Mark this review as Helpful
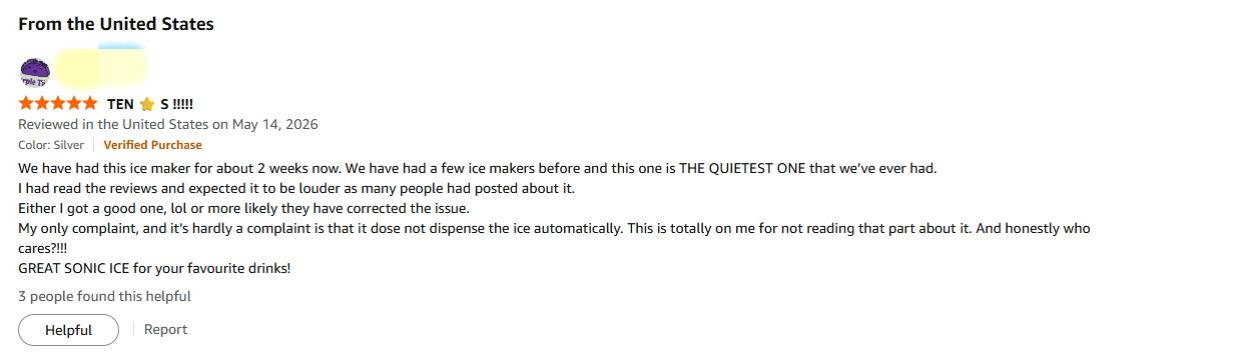1250x360 pixels. click(x=68, y=330)
